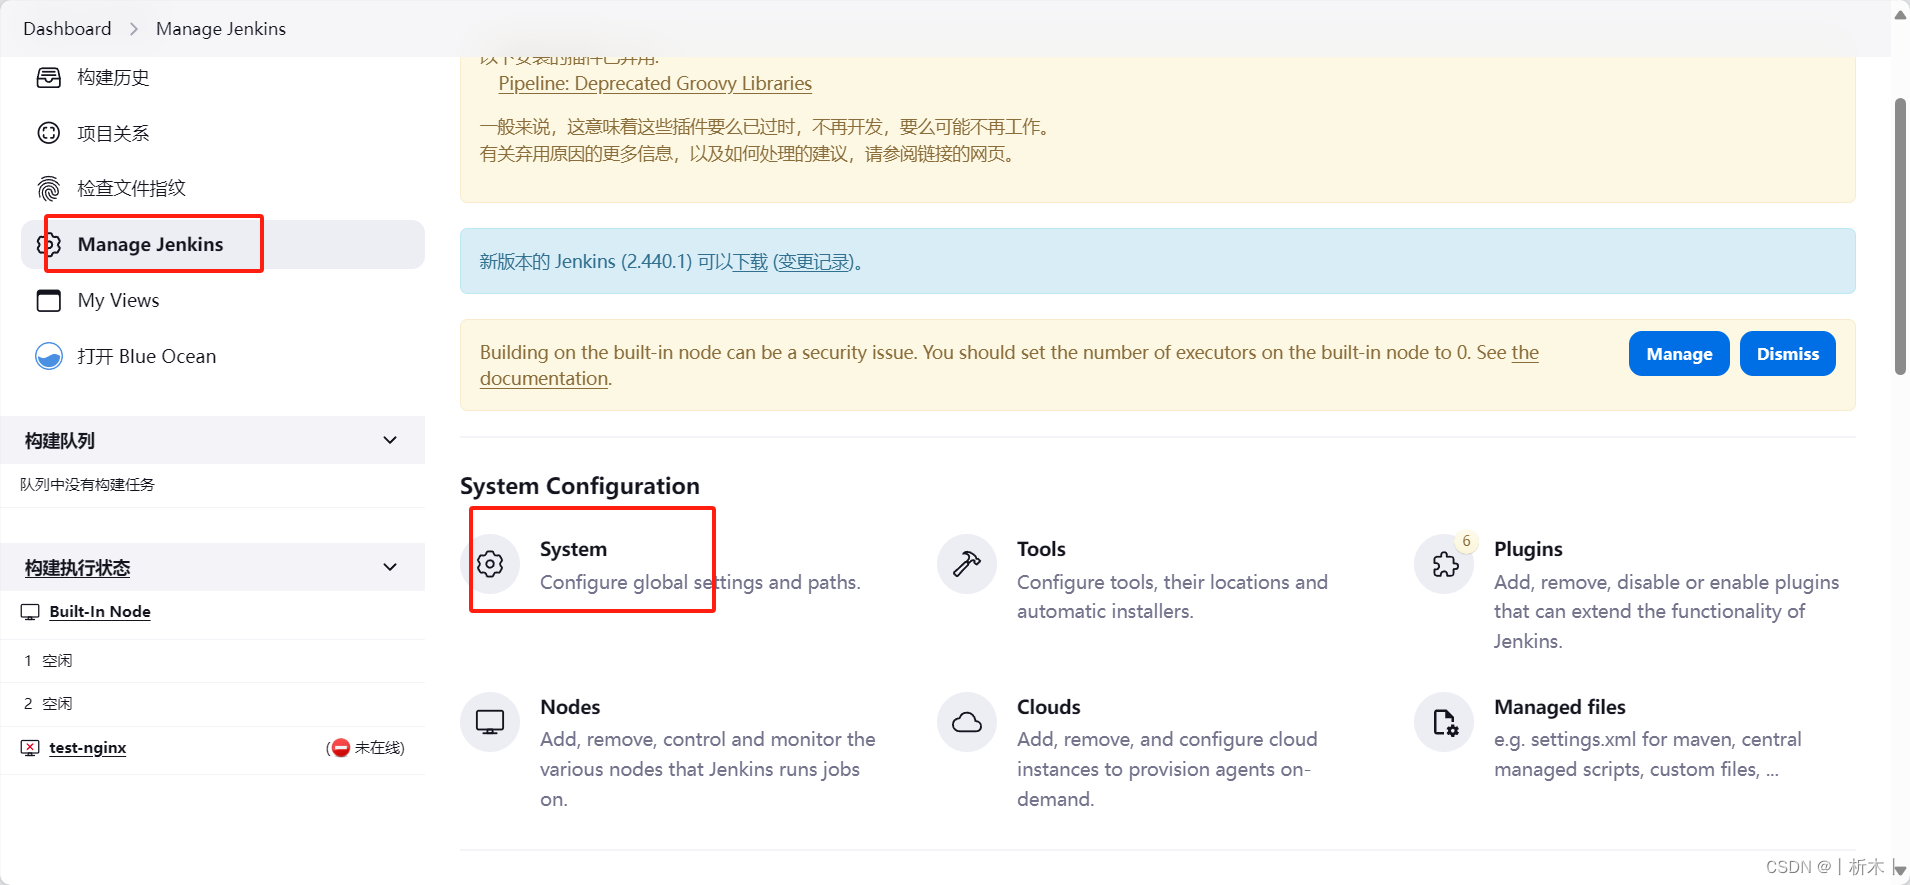Viewport: 1910px width, 885px height.
Task: Click the scrollbar up arrow
Action: point(1900,14)
